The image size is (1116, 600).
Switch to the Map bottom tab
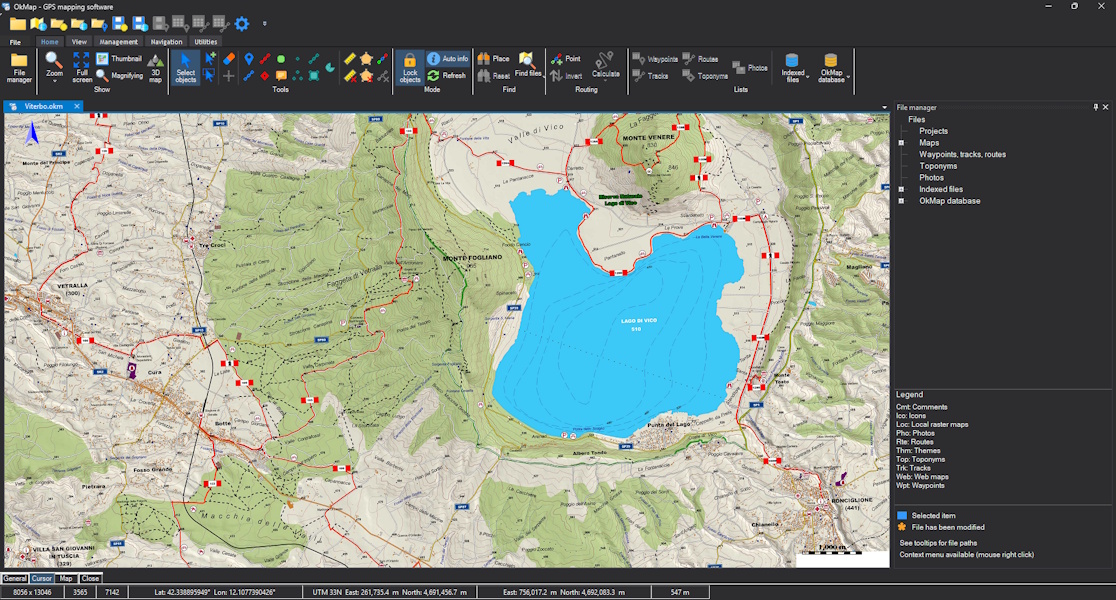click(65, 579)
